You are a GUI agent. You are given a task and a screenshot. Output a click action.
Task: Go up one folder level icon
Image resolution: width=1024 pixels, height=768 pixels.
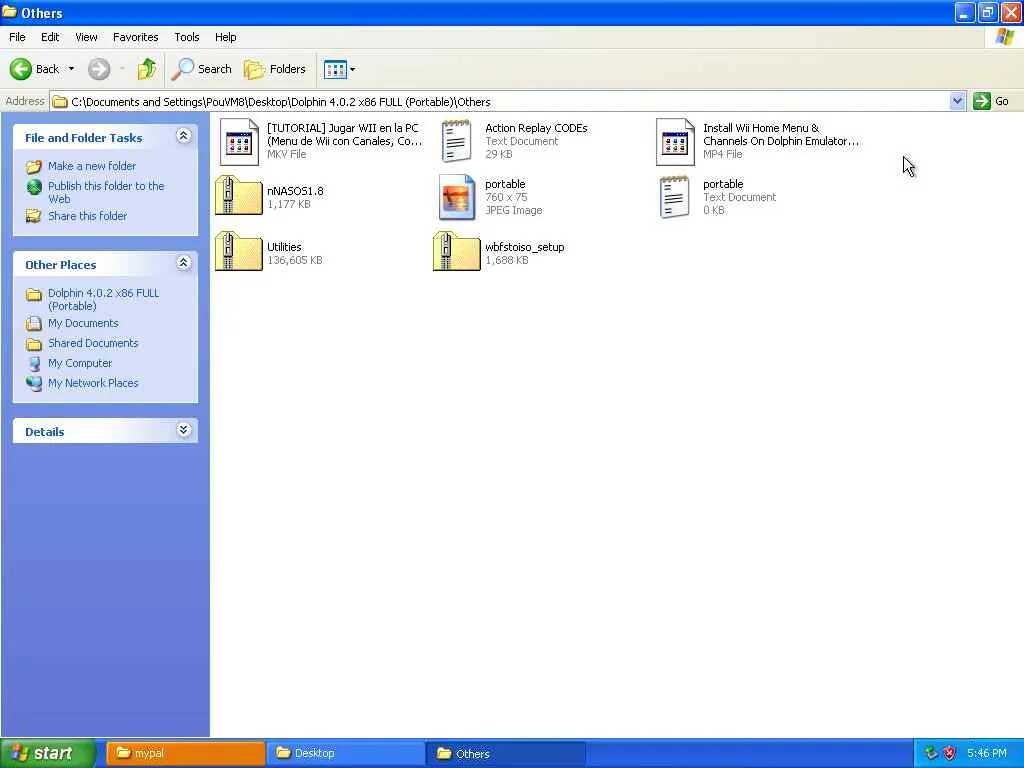(147, 69)
